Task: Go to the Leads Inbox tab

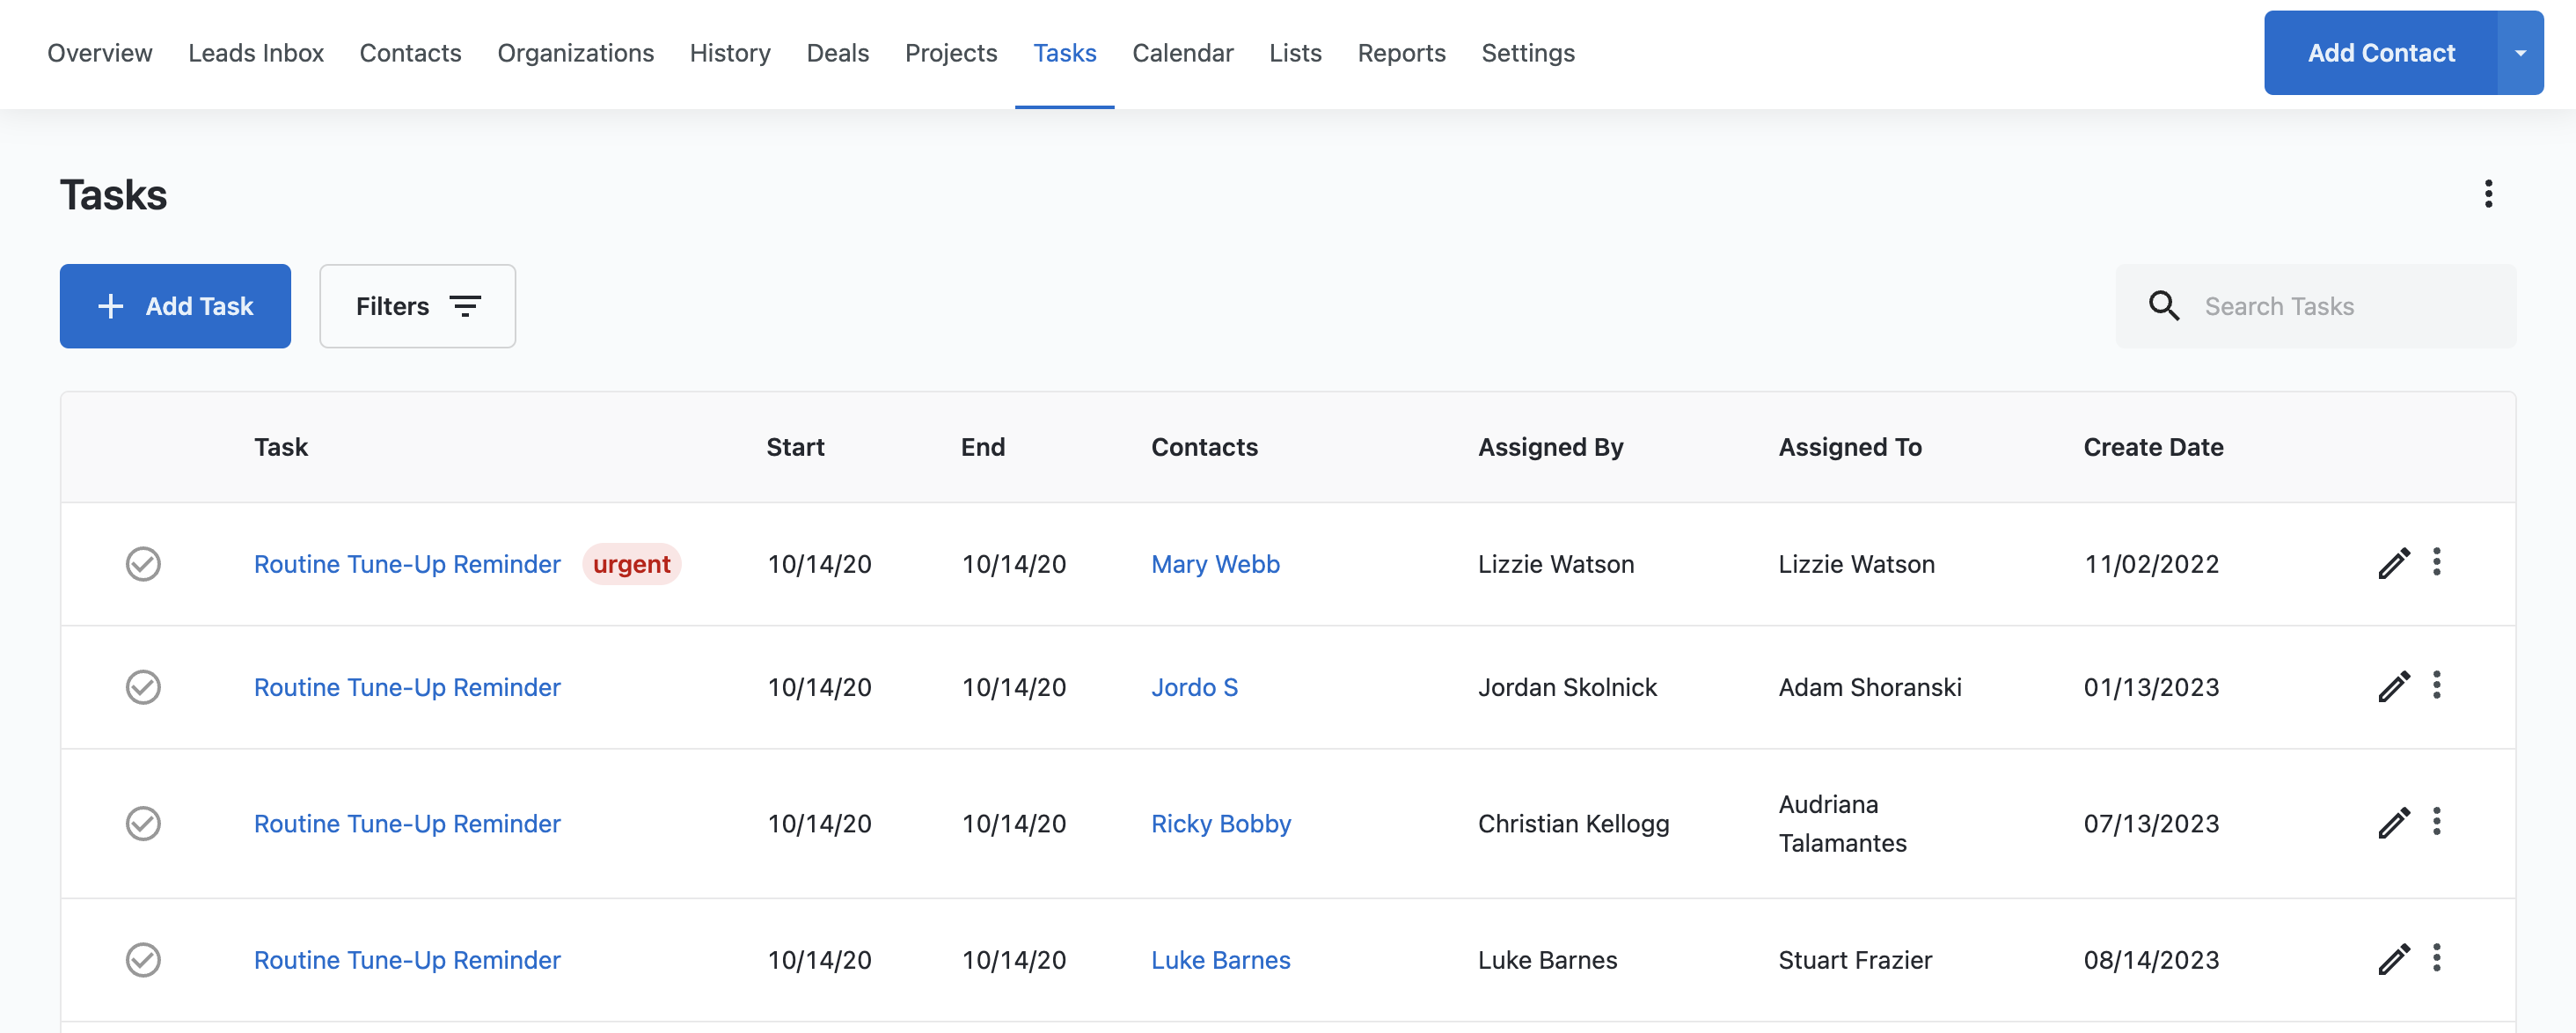Action: pos(256,53)
